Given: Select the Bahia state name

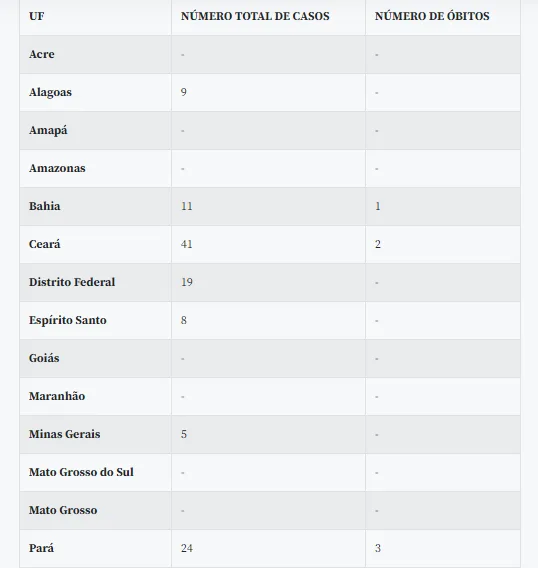Looking at the screenshot, I should point(45,206).
